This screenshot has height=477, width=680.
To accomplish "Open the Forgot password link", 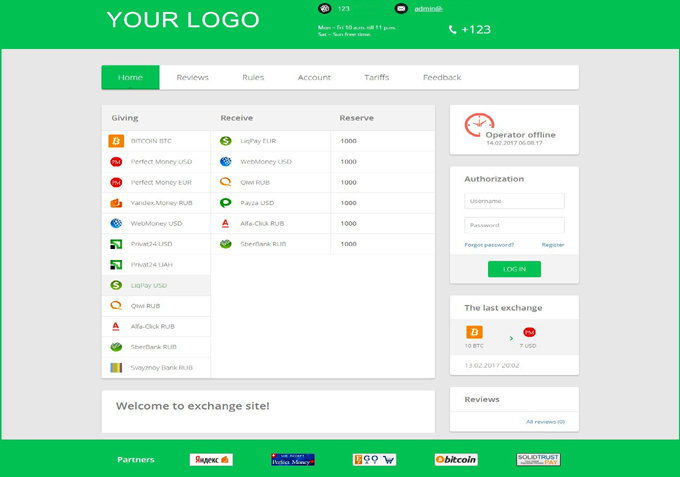I will pyautogui.click(x=489, y=245).
